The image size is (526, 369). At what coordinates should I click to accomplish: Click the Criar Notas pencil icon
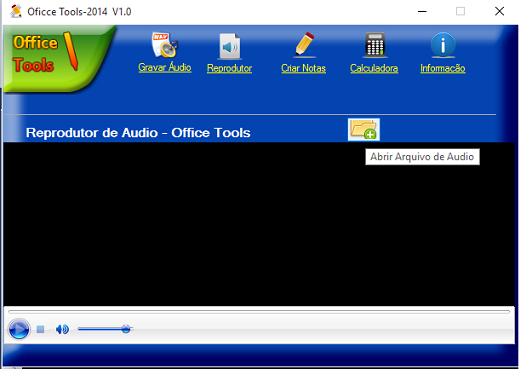(304, 44)
